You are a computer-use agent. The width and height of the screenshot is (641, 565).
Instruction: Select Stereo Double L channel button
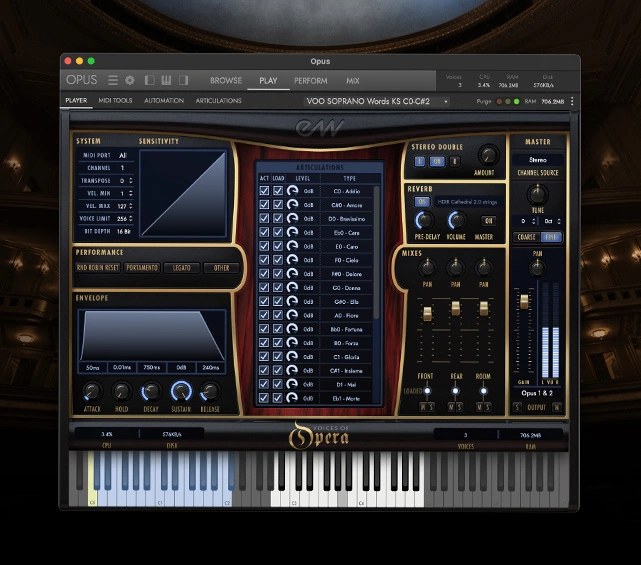pos(419,161)
